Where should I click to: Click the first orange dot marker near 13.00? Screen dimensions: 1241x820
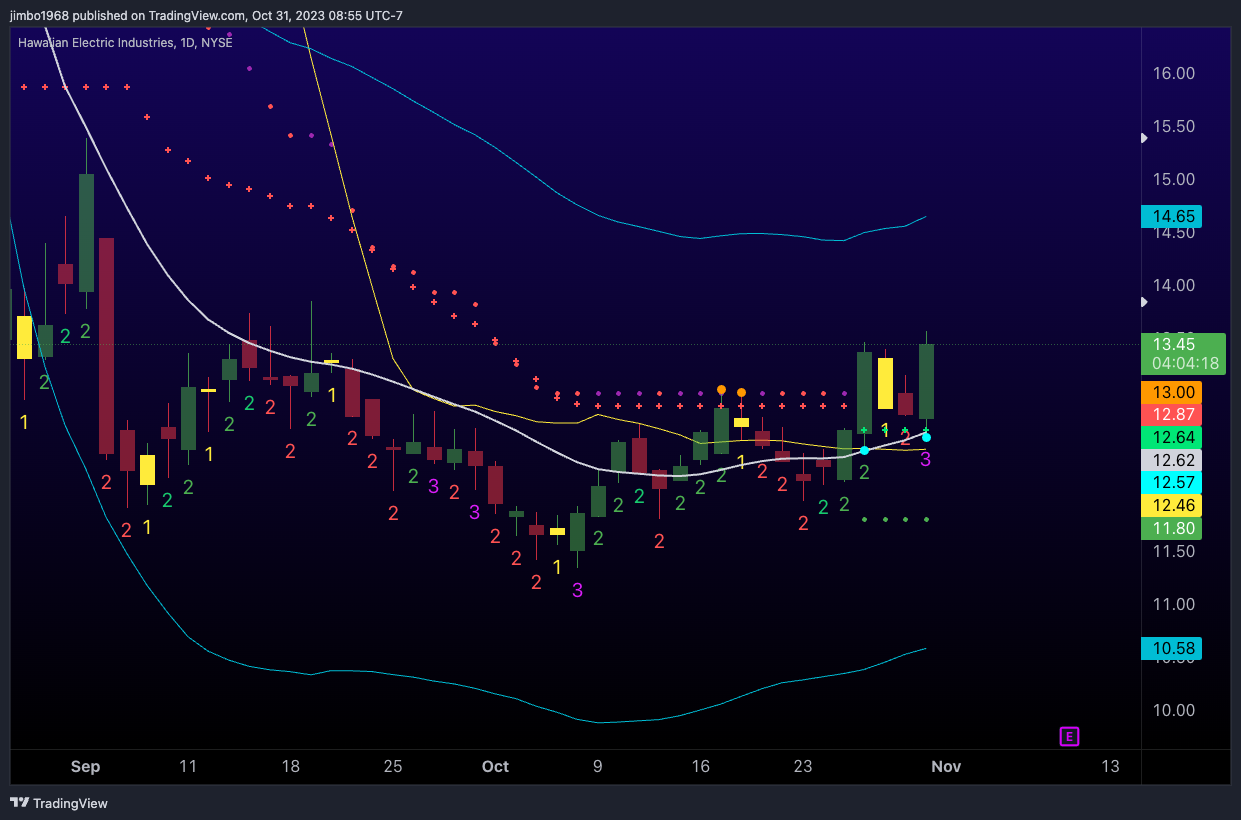click(x=721, y=389)
